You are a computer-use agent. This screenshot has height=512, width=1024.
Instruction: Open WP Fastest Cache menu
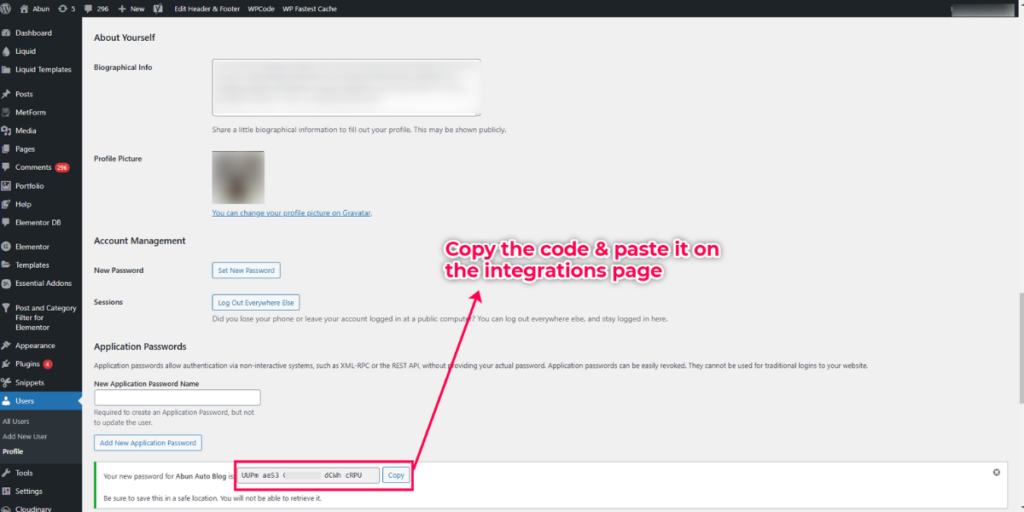click(310, 9)
